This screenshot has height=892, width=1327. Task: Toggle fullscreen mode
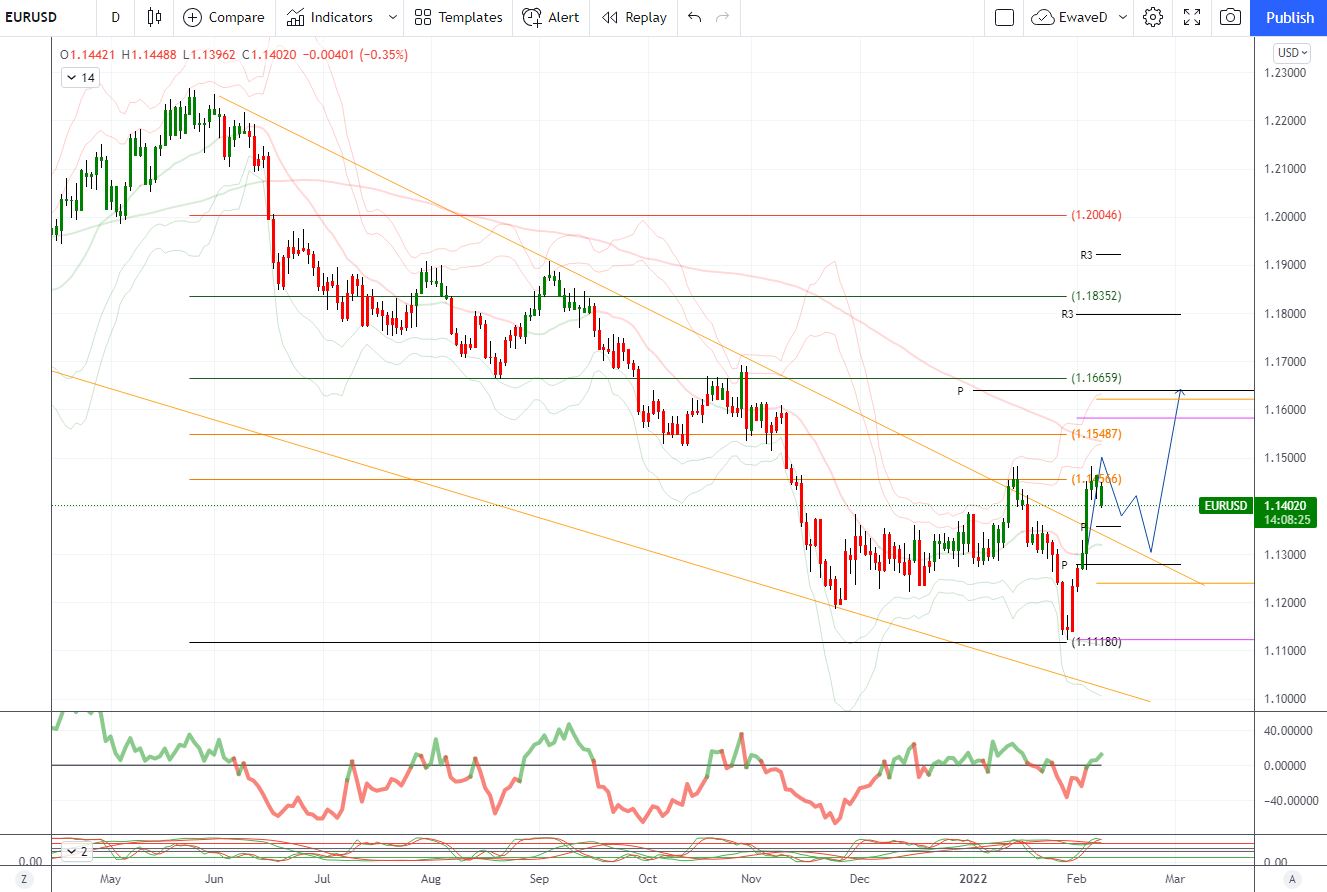tap(1192, 17)
